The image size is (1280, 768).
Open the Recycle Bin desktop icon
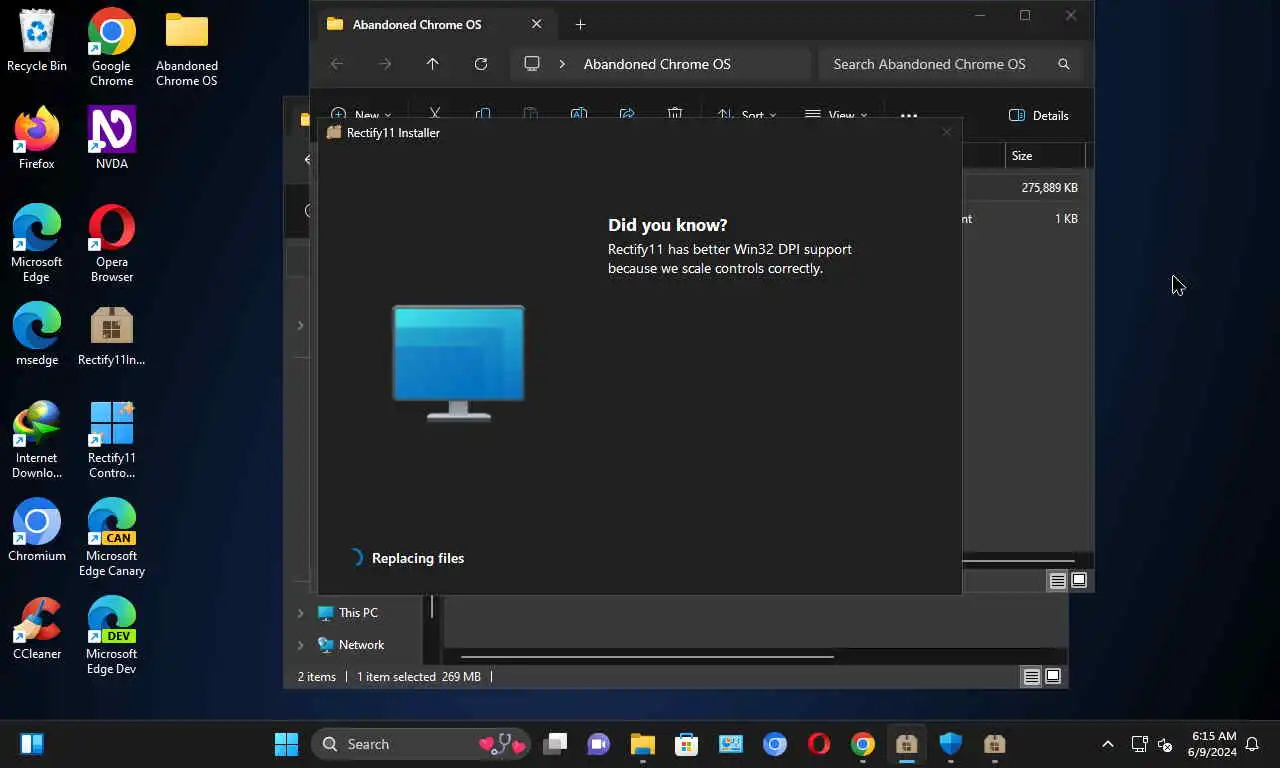tap(37, 41)
